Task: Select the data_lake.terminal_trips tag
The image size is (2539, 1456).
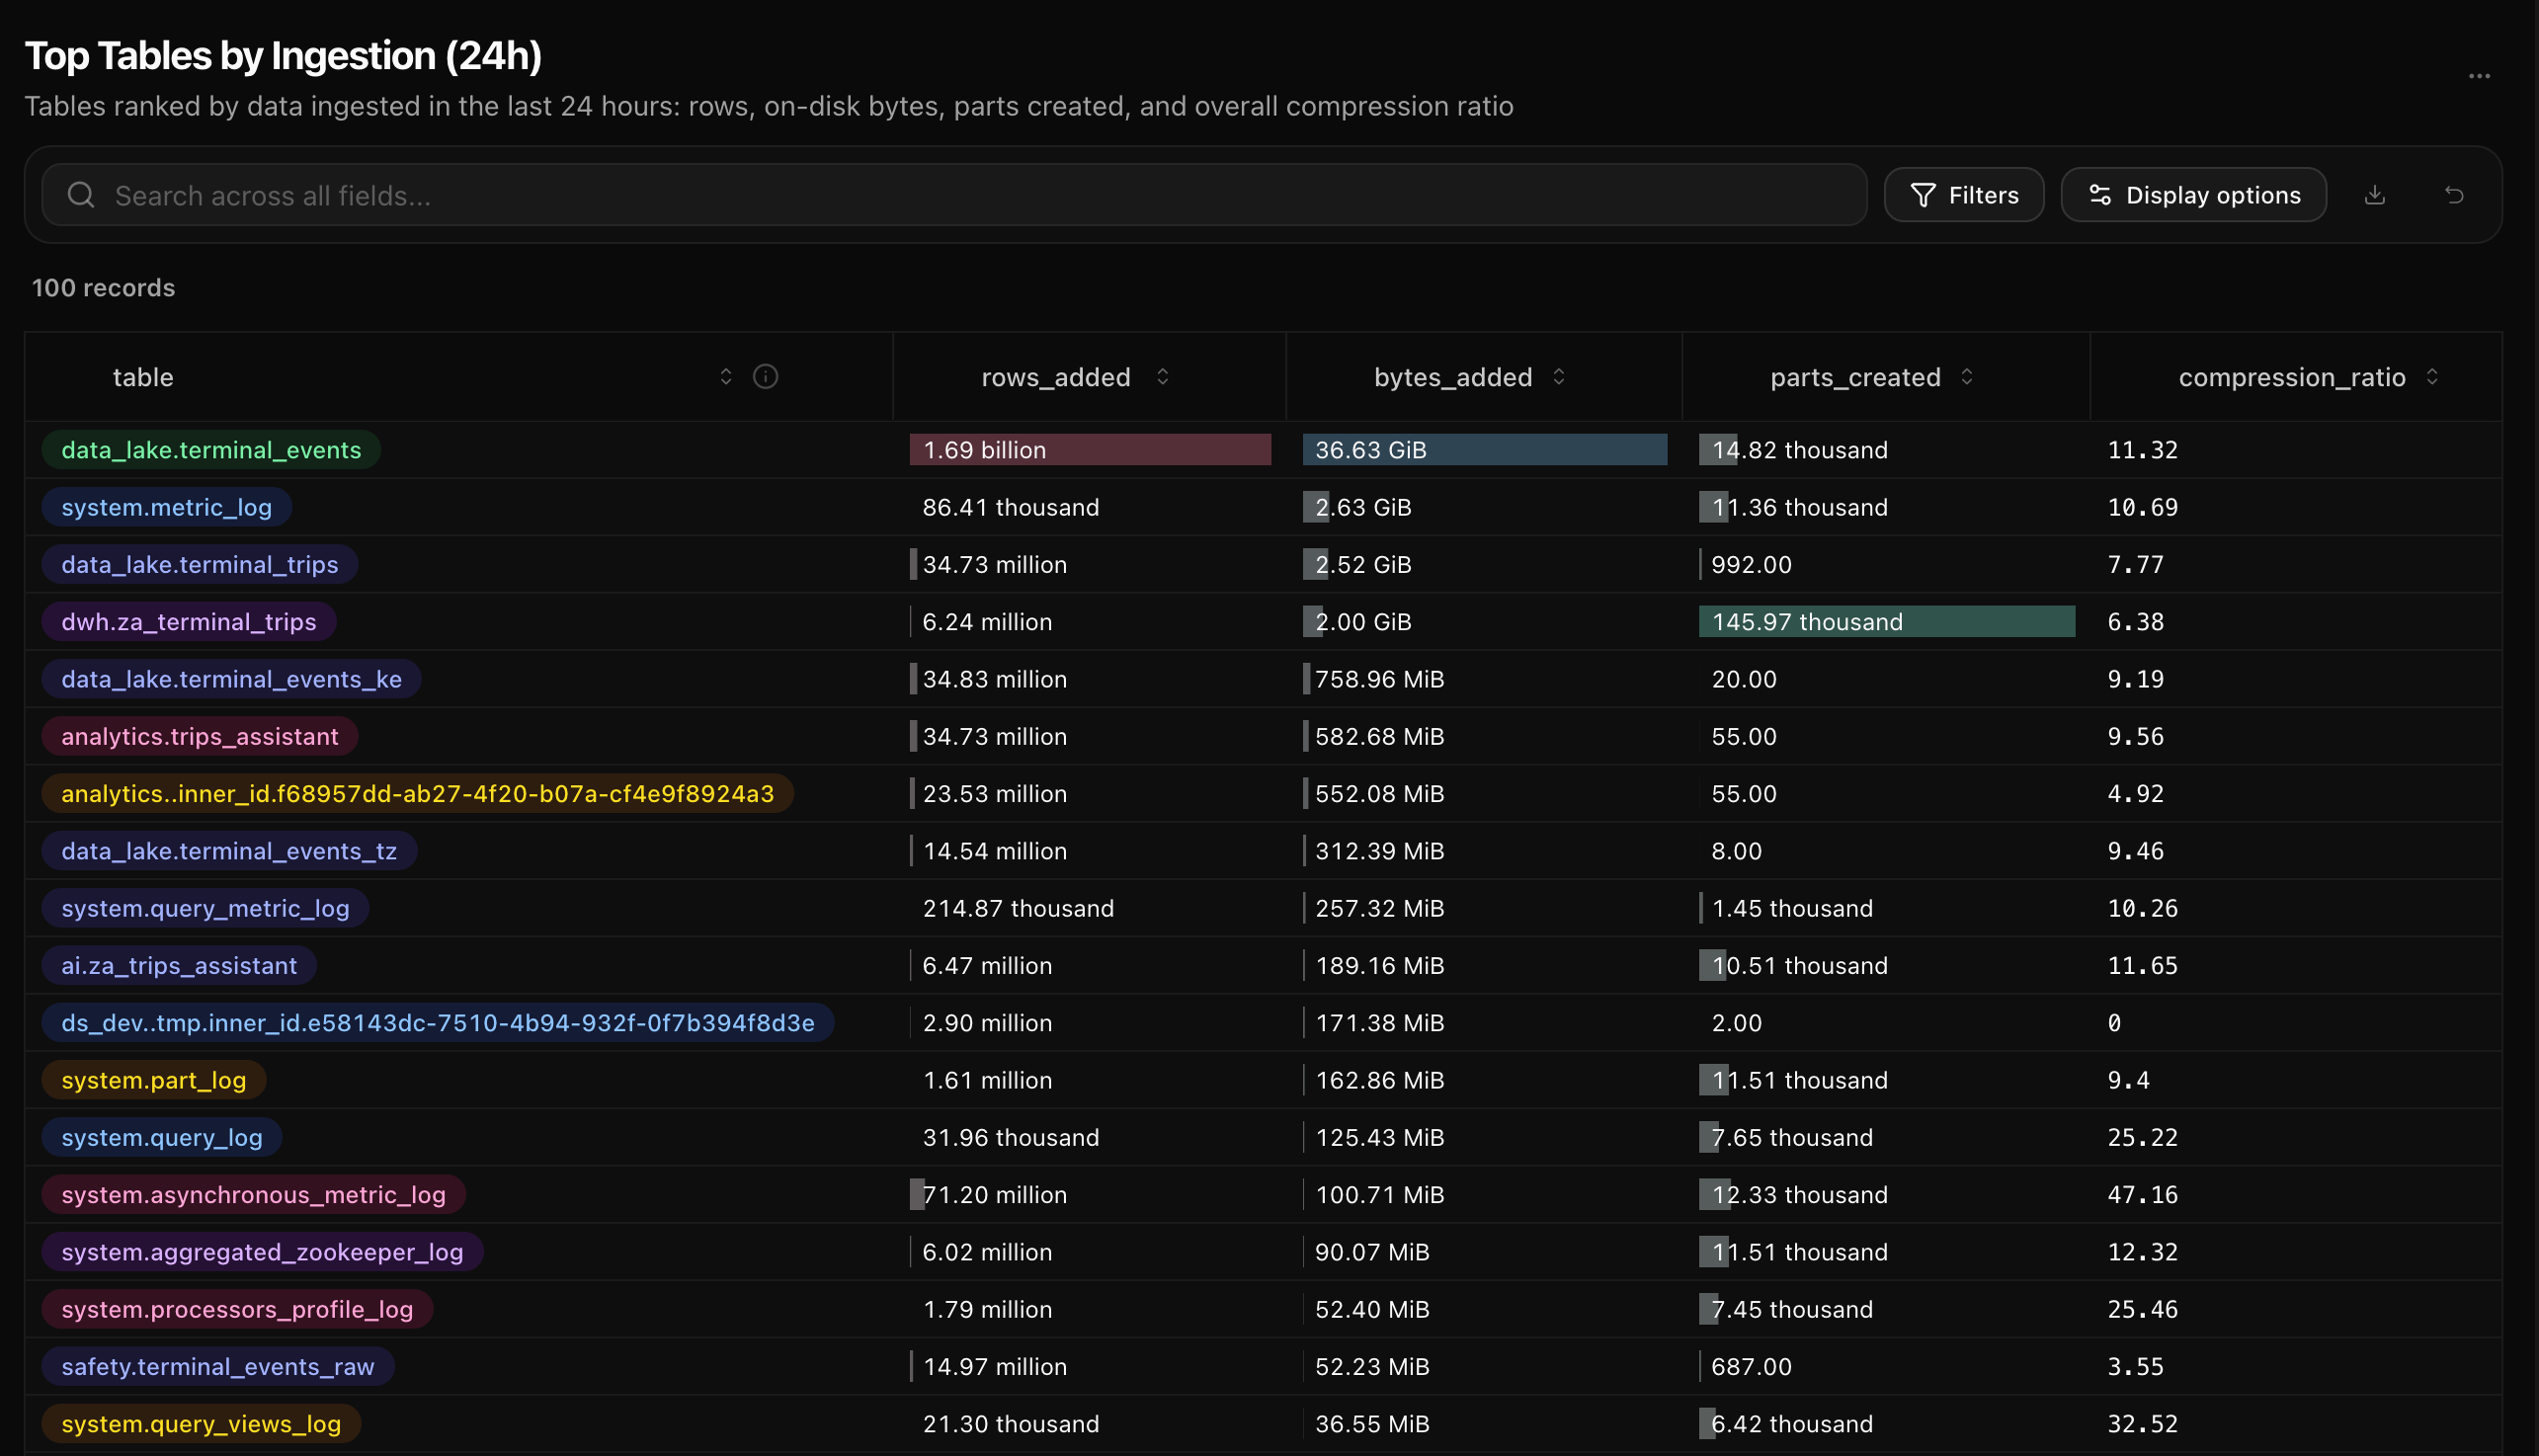Action: (x=200, y=564)
